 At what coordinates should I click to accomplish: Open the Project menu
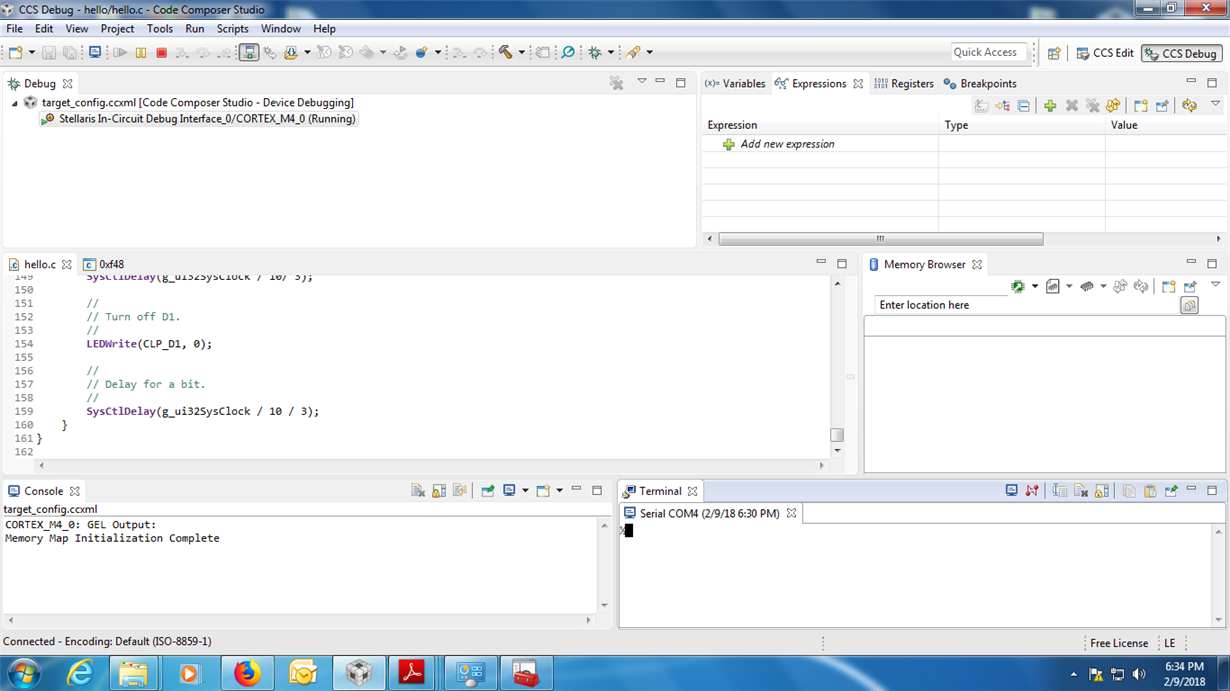point(117,29)
